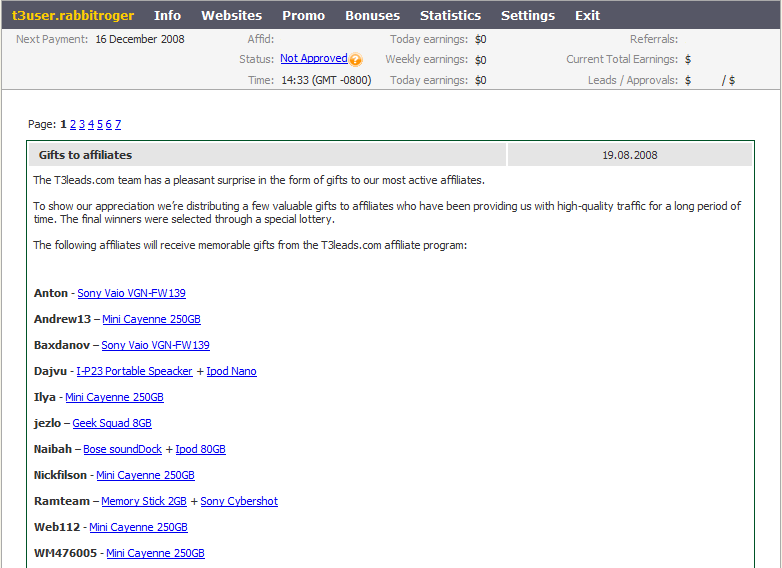
Task: Click the 14:33 (GMT -0800) time value
Action: [x=326, y=80]
